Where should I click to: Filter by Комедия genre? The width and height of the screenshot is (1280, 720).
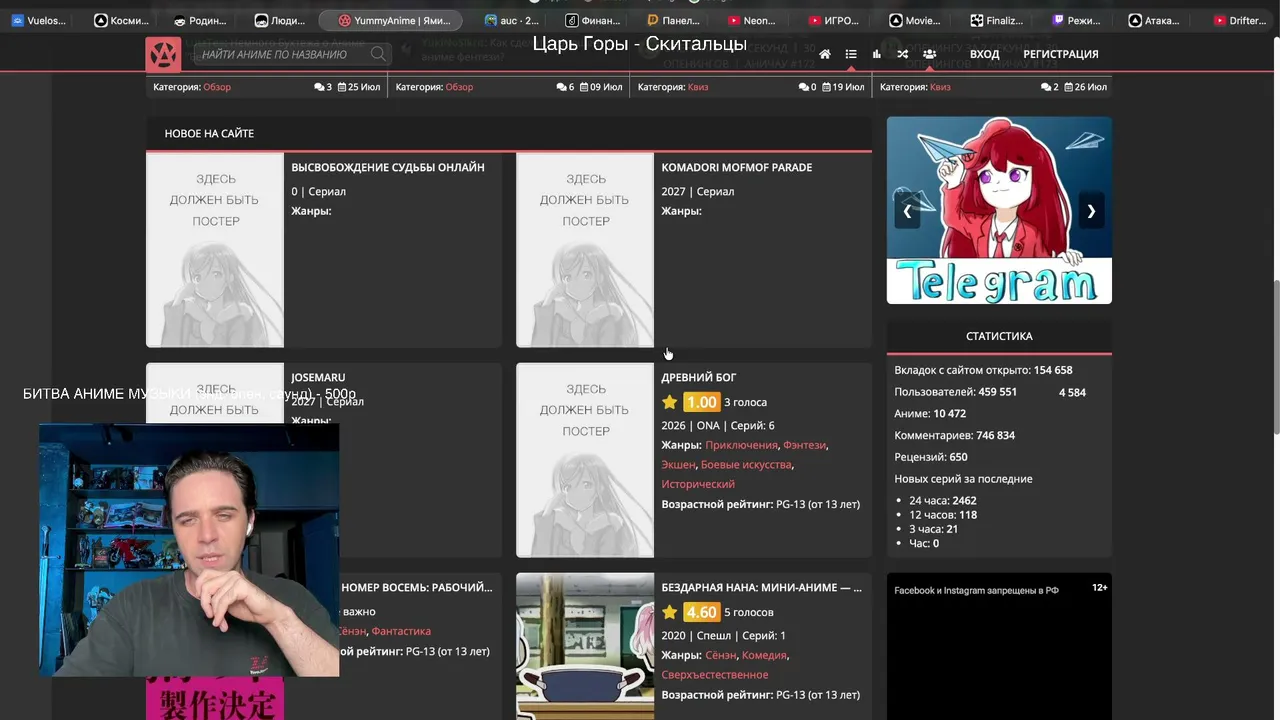764,655
